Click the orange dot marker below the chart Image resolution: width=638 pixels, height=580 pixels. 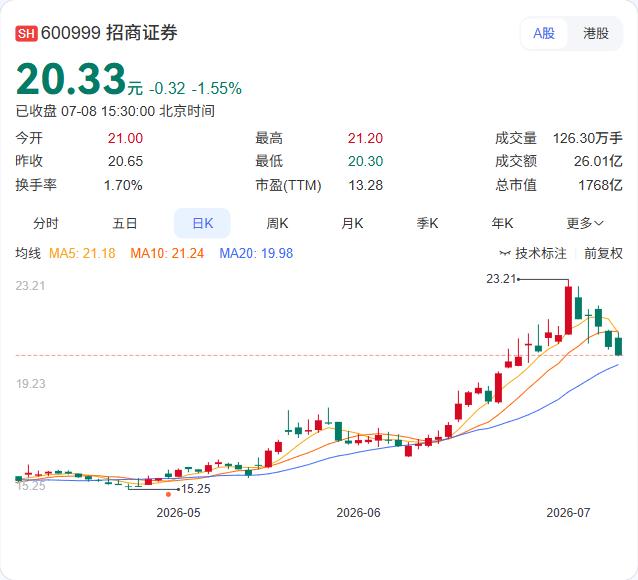tap(168, 495)
